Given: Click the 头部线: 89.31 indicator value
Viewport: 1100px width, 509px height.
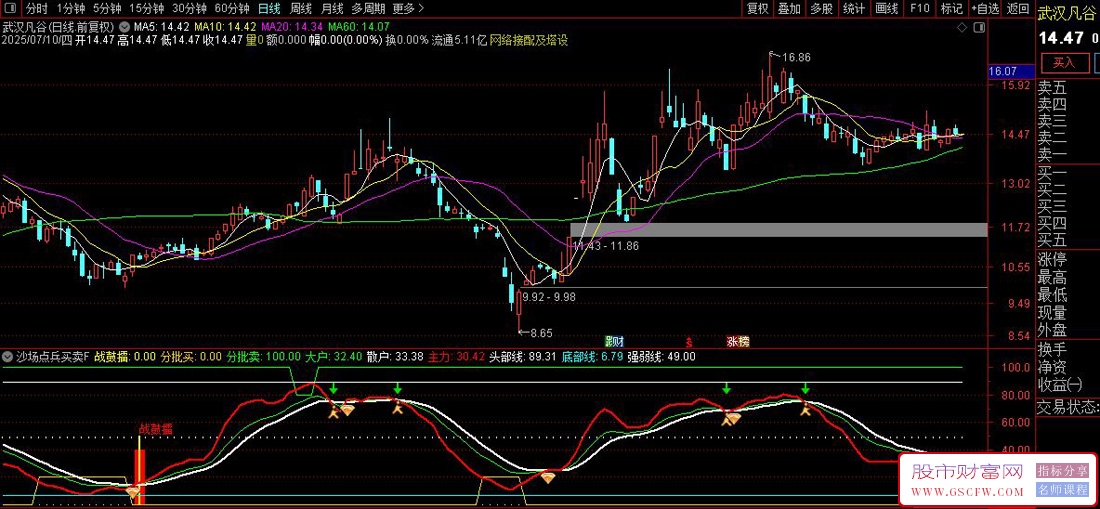Looking at the screenshot, I should 523,356.
